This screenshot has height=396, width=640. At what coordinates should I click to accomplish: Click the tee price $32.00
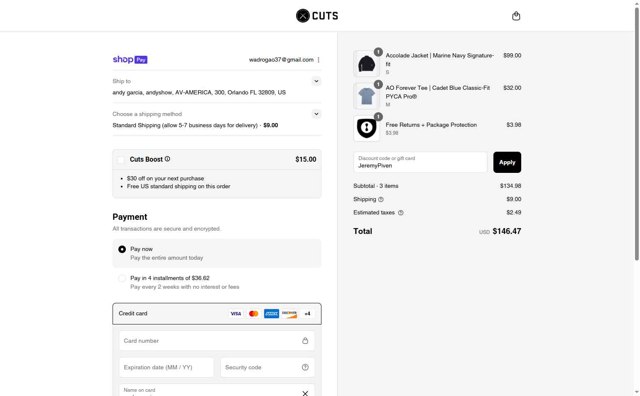(x=512, y=88)
